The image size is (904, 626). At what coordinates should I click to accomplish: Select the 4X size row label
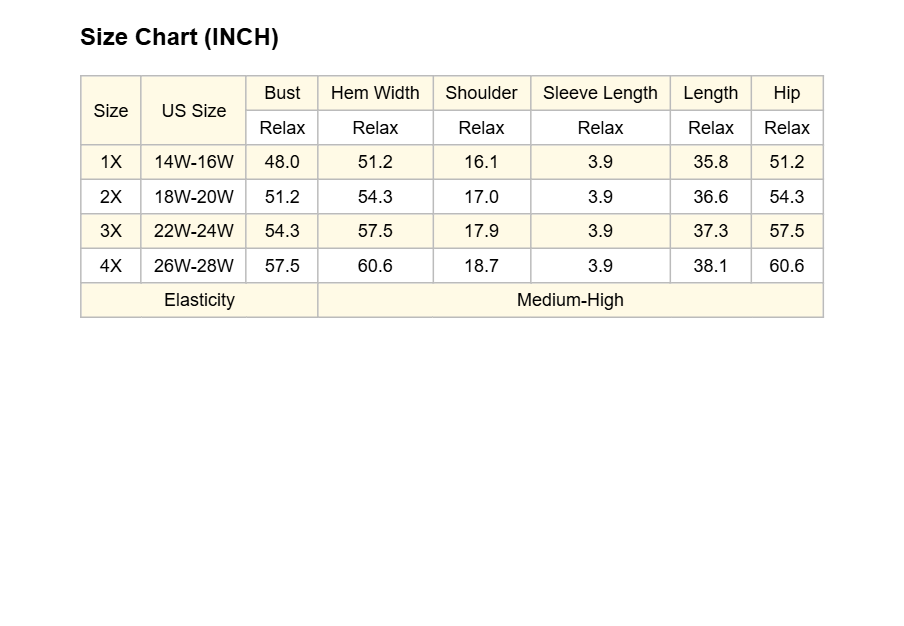pos(111,266)
